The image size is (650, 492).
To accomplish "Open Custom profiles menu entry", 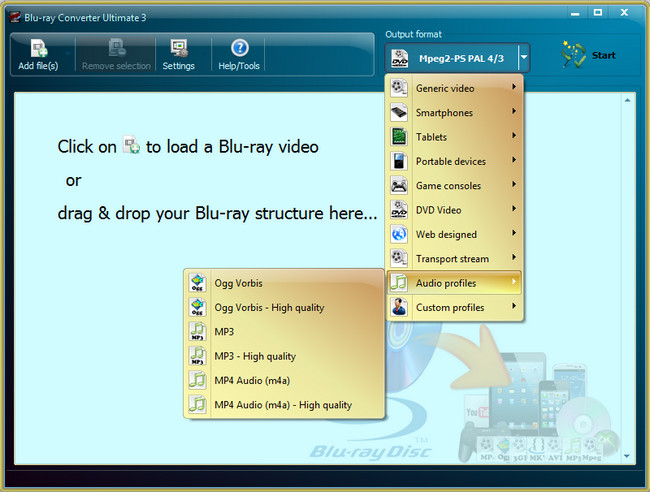I will 454,307.
